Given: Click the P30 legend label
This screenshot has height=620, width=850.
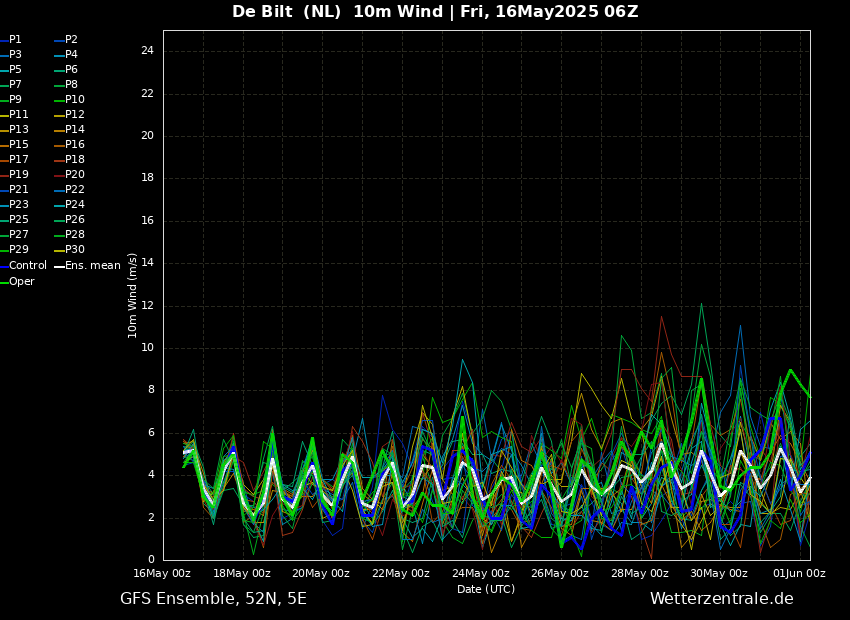Looking at the screenshot, I should [x=75, y=250].
